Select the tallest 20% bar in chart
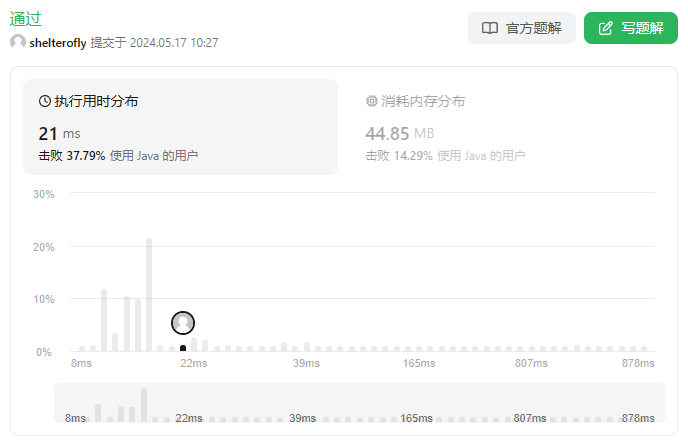The height and width of the screenshot is (445, 688). pos(149,295)
